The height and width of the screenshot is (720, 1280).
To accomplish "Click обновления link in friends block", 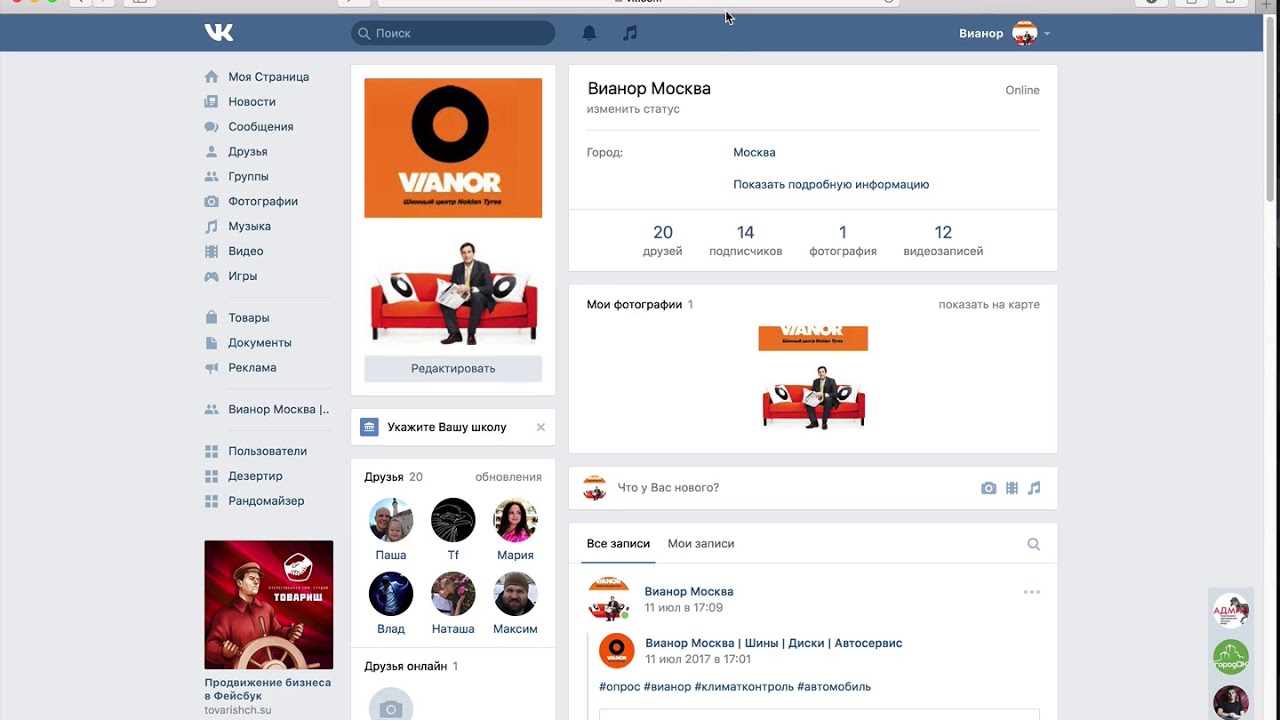I will click(508, 477).
